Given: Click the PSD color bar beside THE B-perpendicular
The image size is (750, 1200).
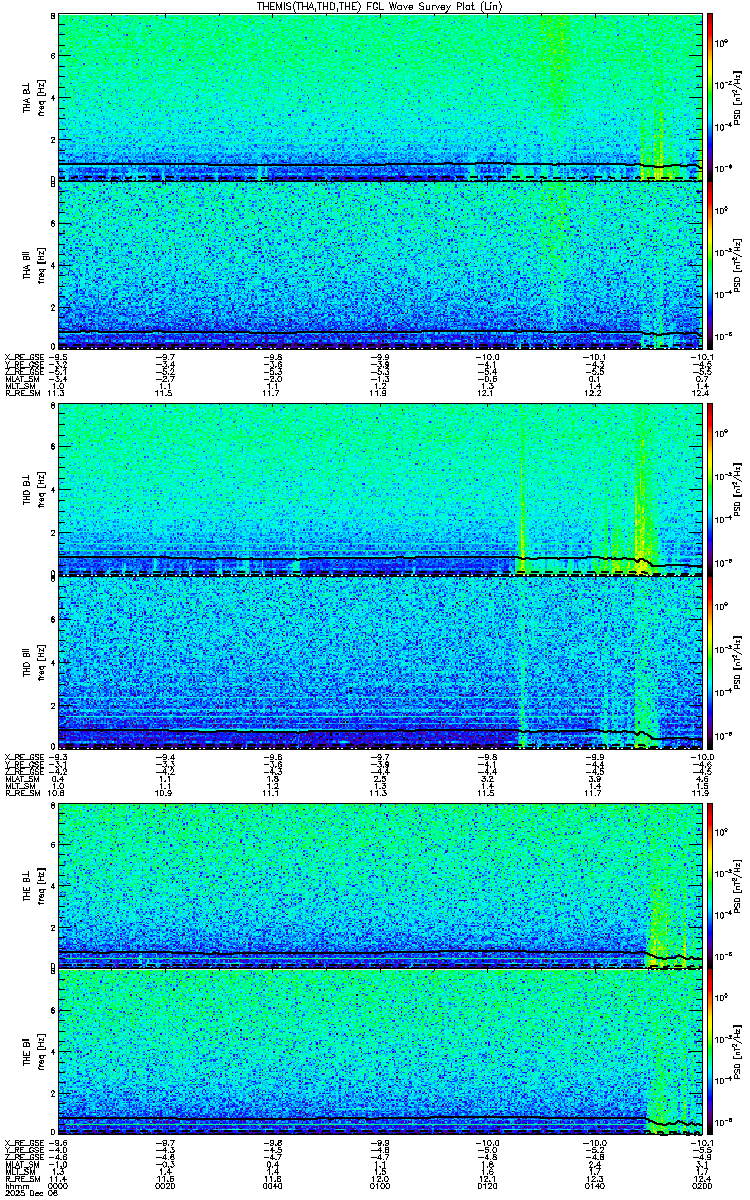Looking at the screenshot, I should (x=709, y=885).
